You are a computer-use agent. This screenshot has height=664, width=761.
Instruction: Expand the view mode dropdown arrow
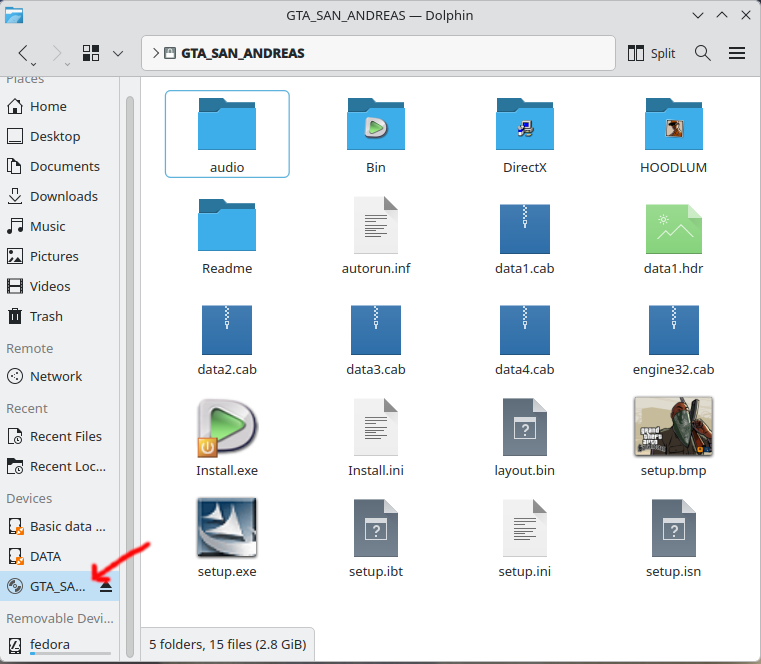click(x=118, y=53)
